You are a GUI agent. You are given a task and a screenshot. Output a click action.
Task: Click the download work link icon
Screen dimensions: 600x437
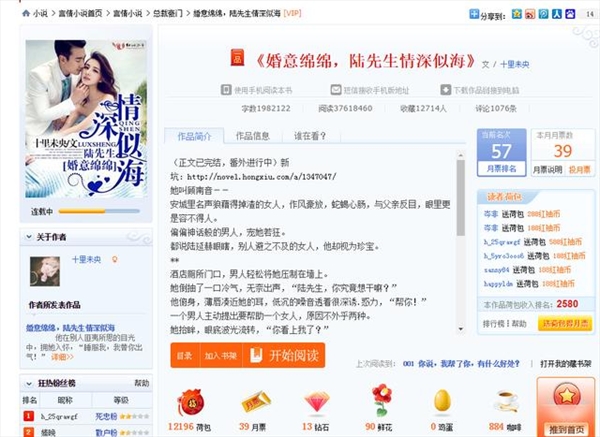click(445, 90)
